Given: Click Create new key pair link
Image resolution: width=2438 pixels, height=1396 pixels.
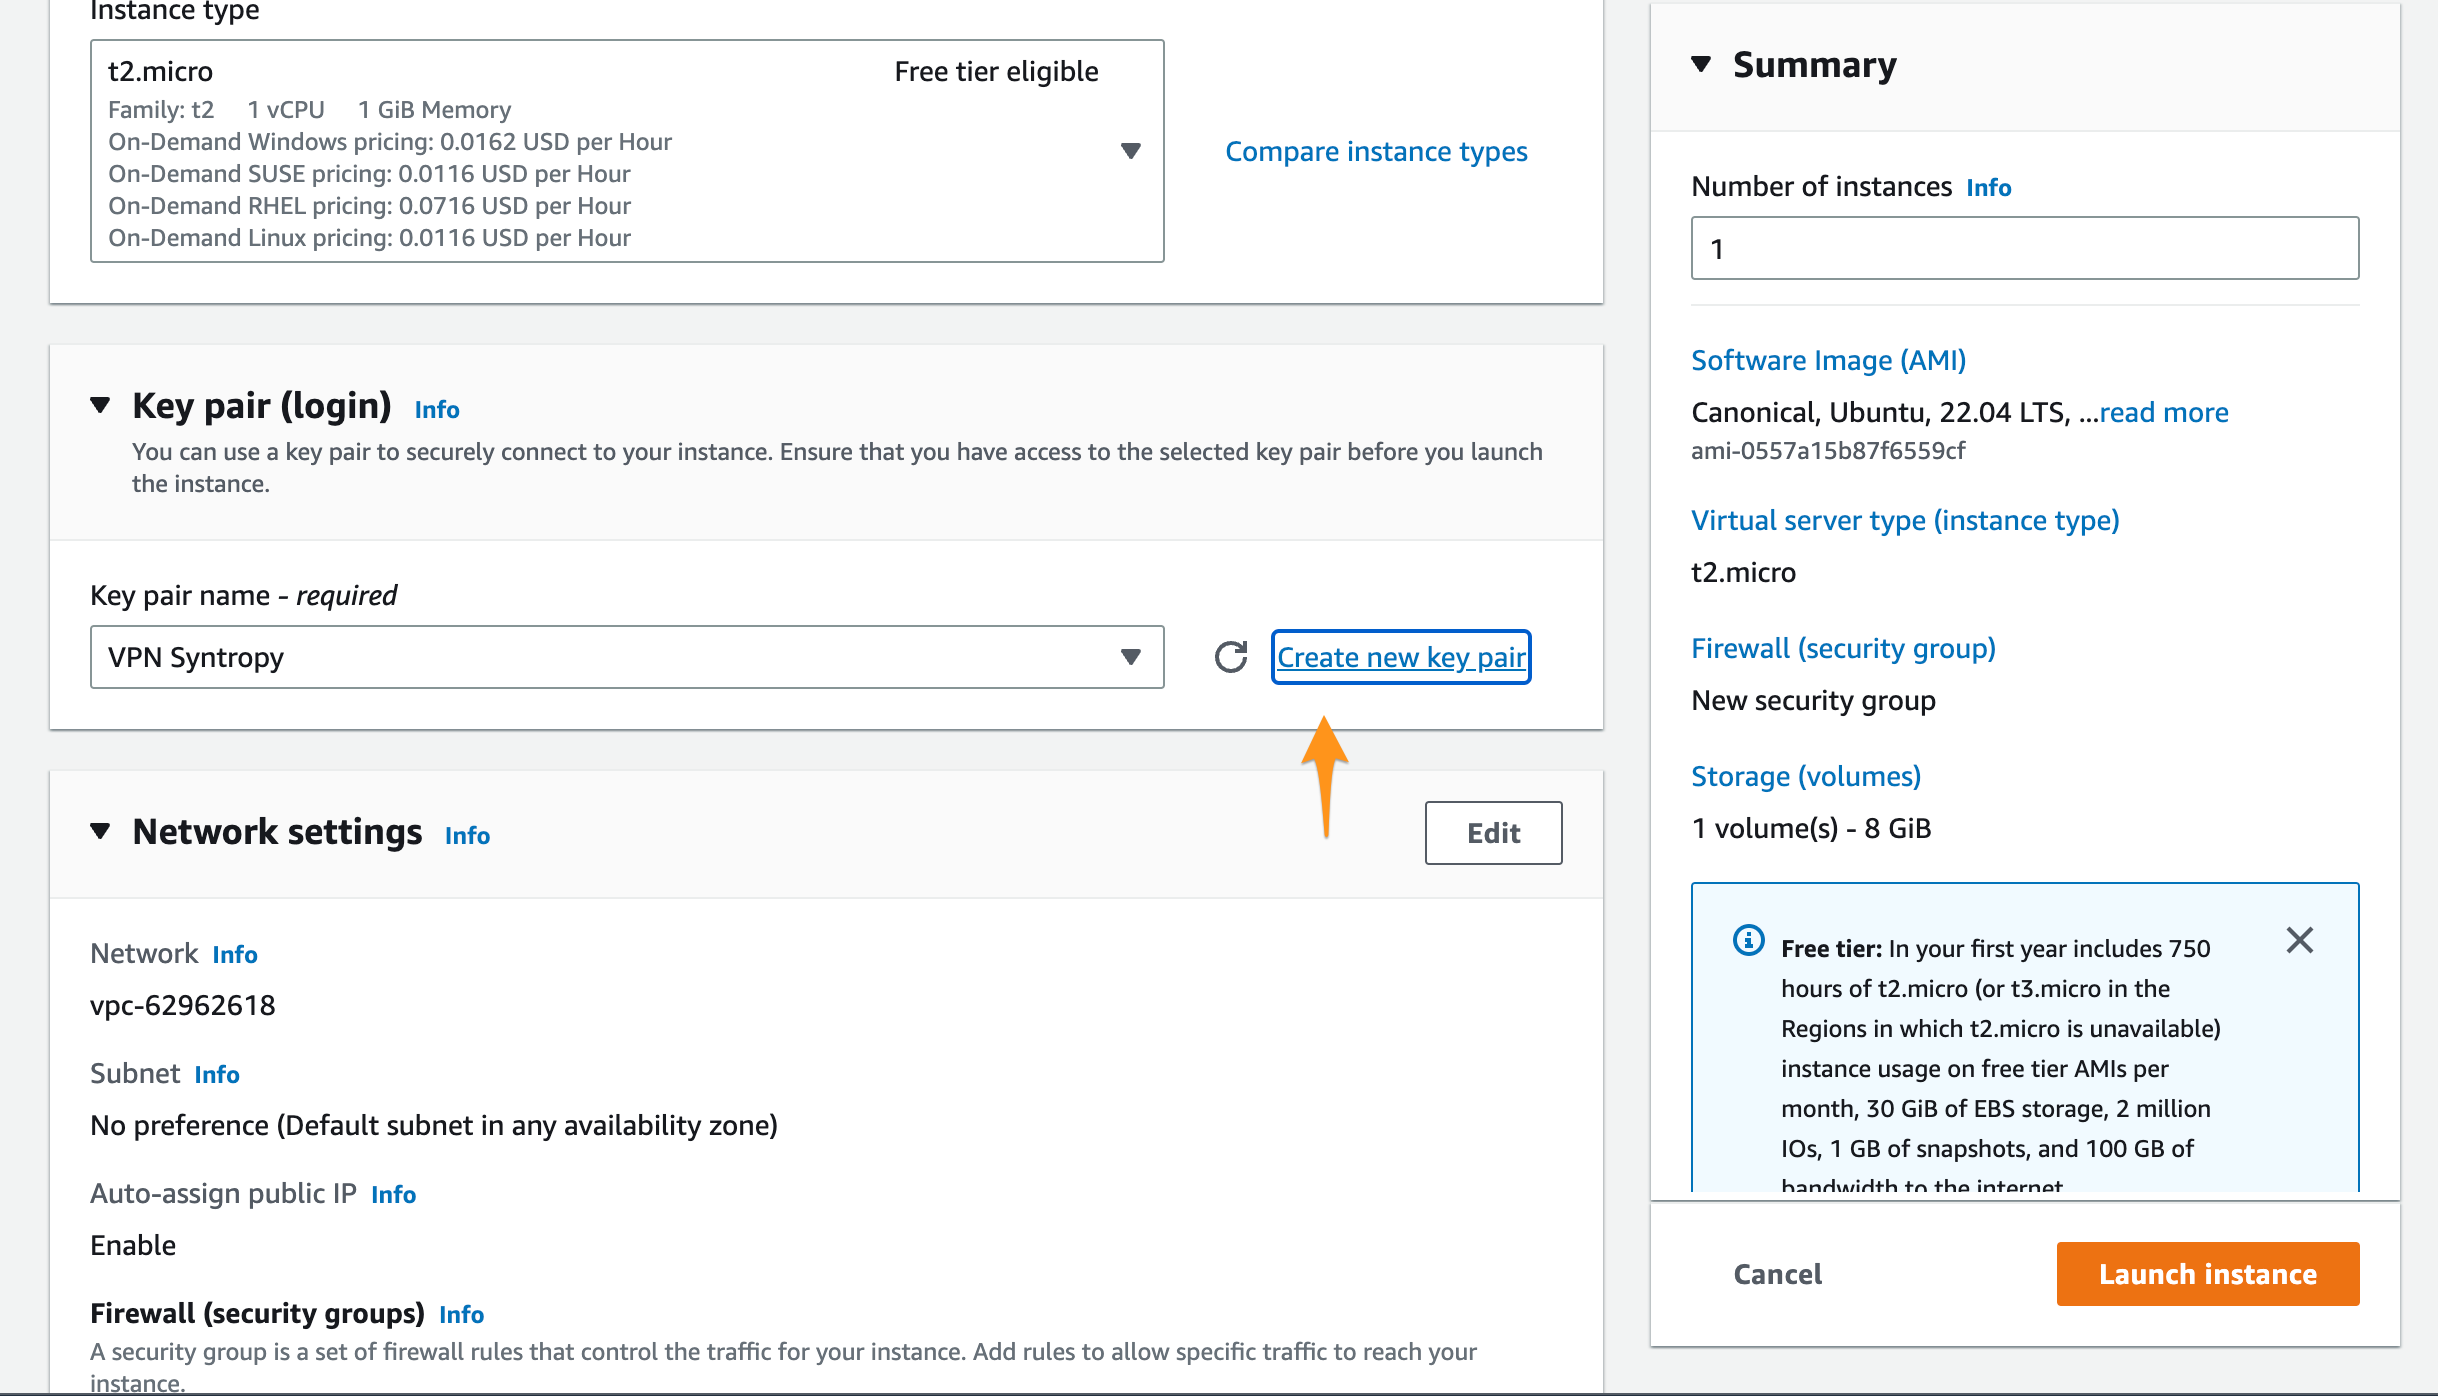Looking at the screenshot, I should click(x=1401, y=657).
